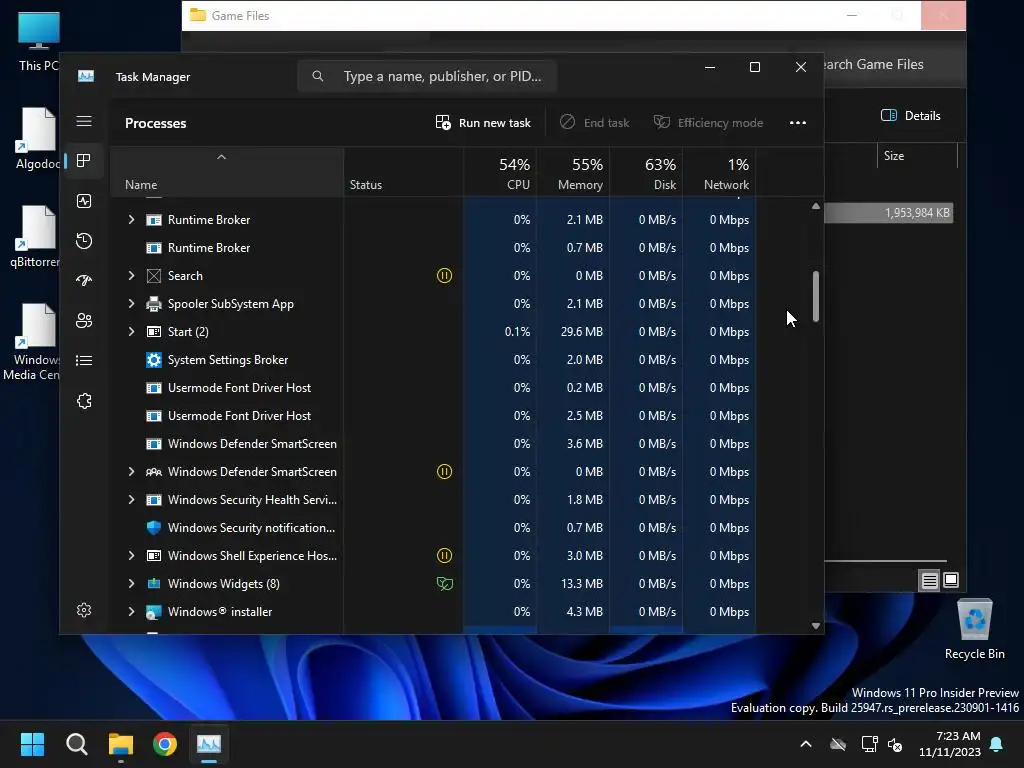1024x768 pixels.
Task: Click Run new task button
Action: (x=483, y=123)
